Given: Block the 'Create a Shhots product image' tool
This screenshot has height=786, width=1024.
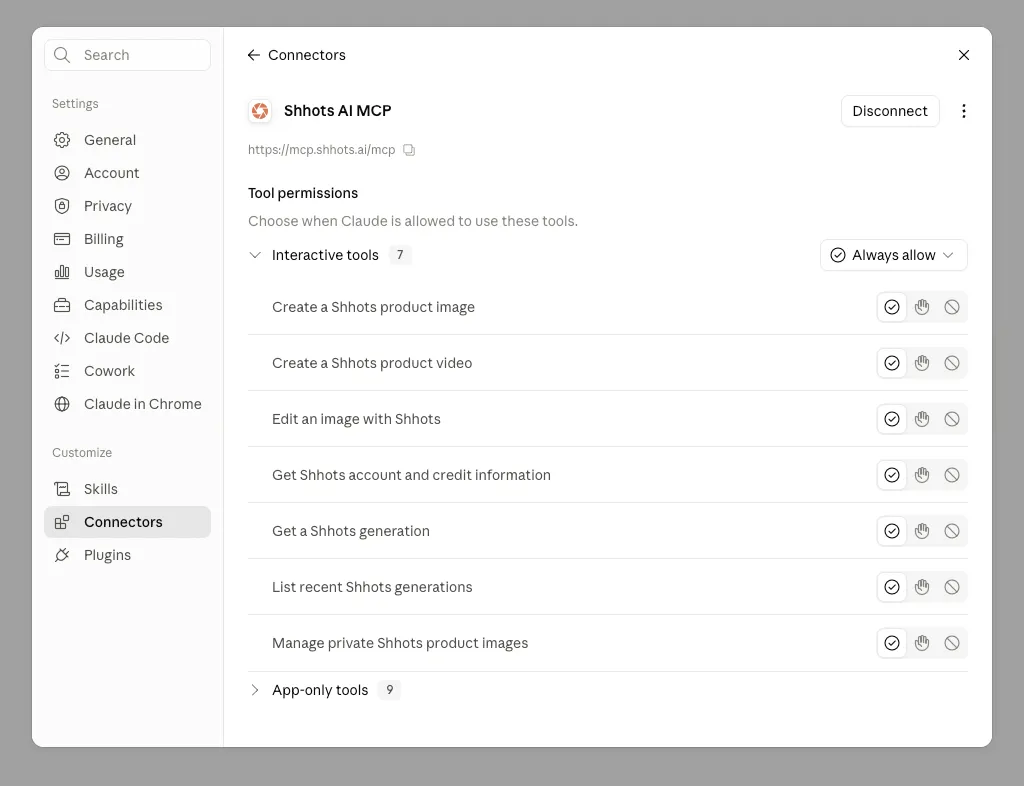Looking at the screenshot, I should point(952,307).
